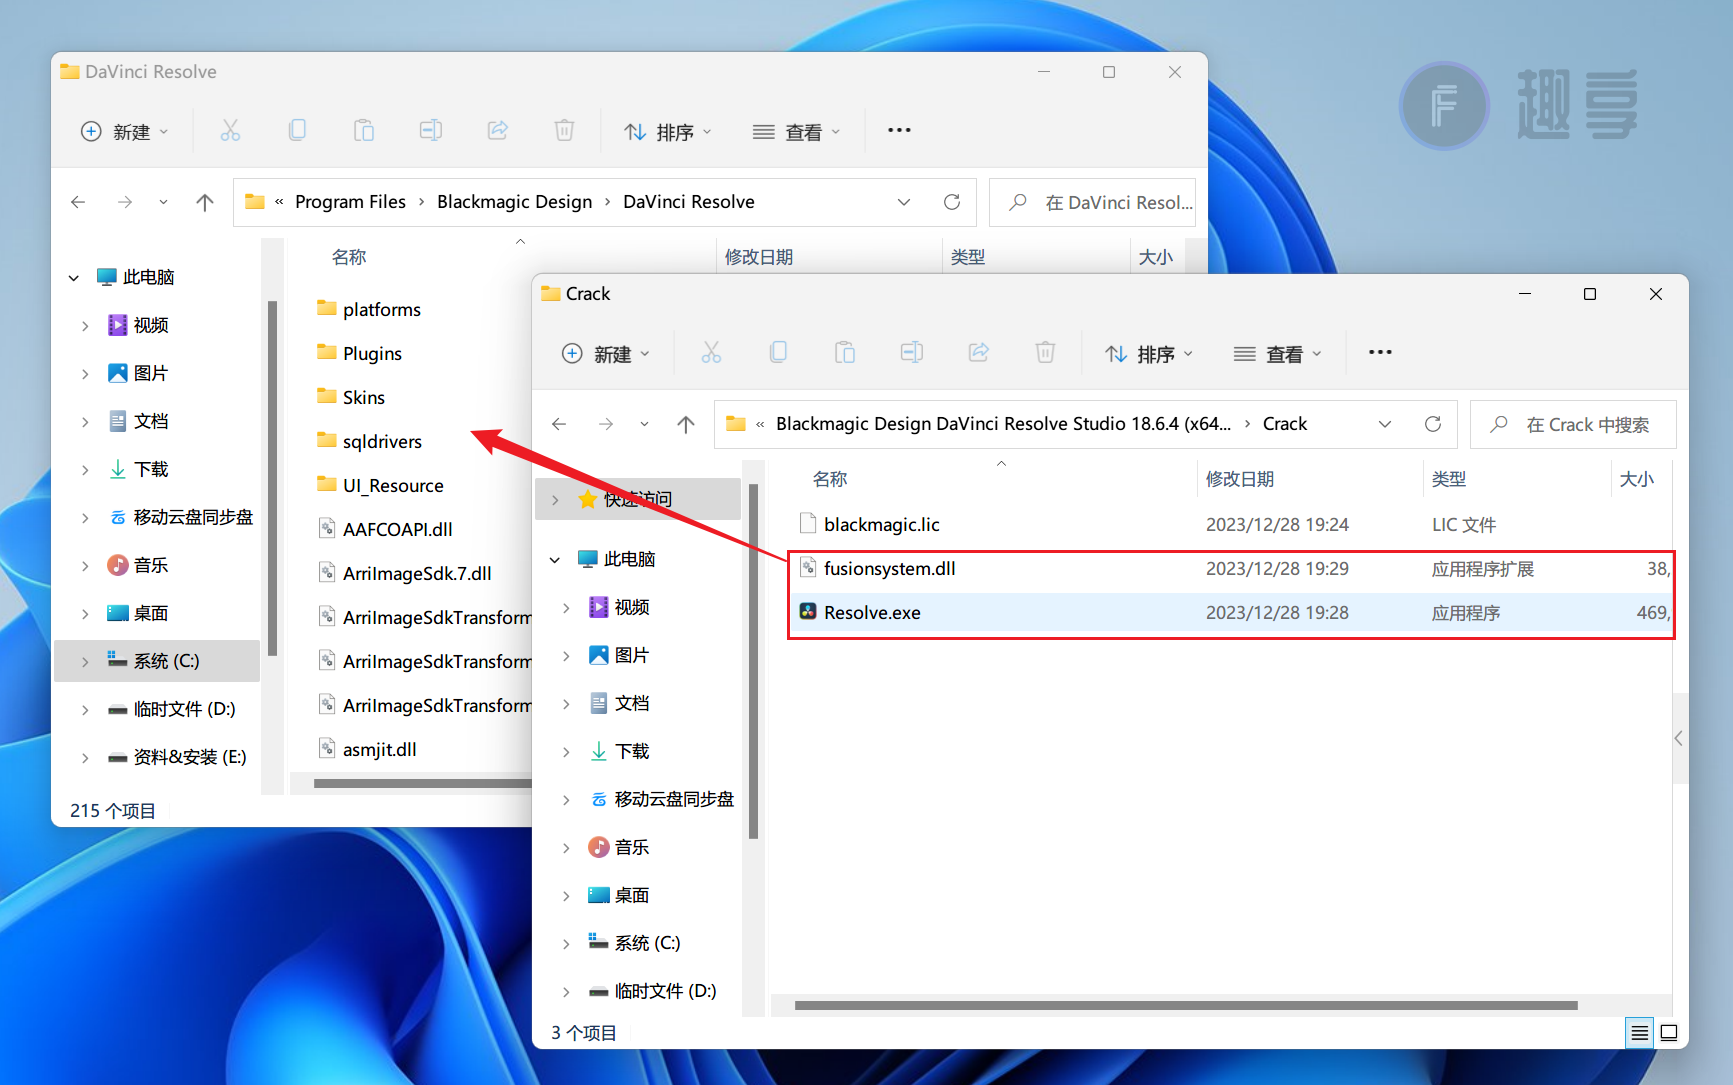The image size is (1733, 1085).
Task: Click Program Files breadcrumb in DaVinci Resolve window
Action: 350,202
